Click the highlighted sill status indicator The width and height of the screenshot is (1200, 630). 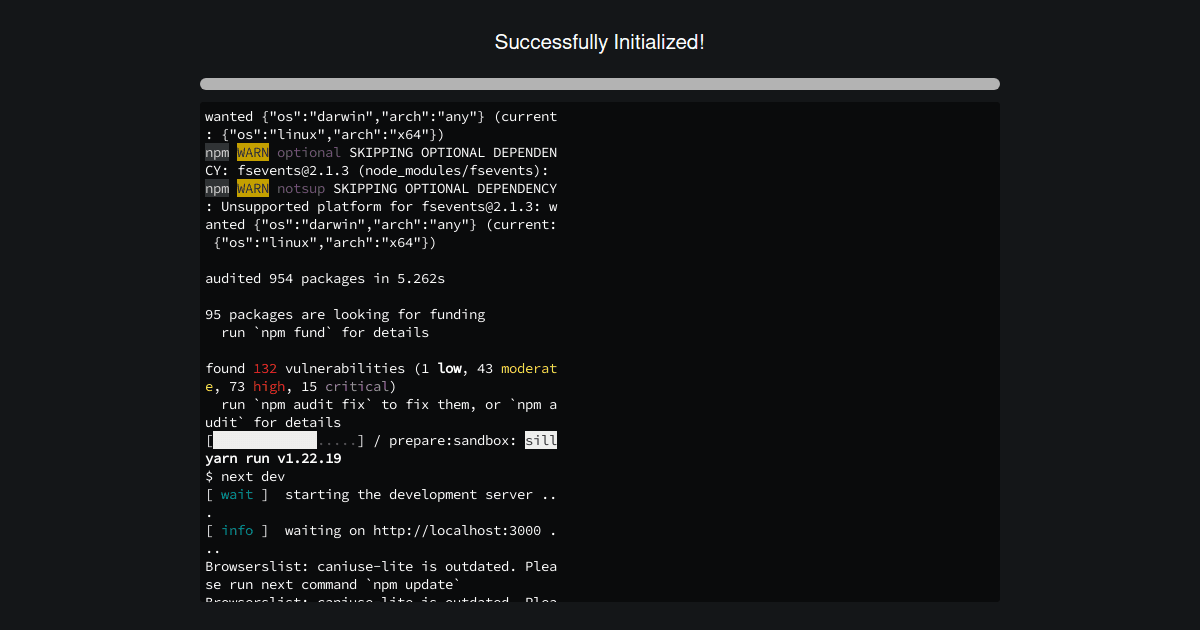[541, 440]
